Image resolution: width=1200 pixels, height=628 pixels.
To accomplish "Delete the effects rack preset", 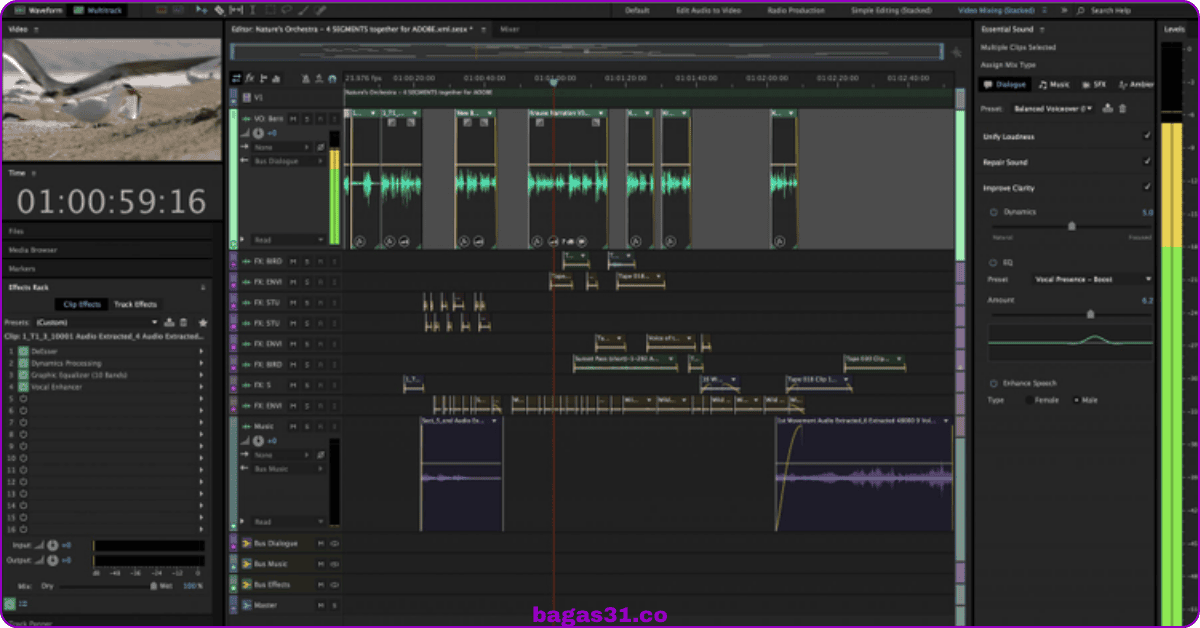I will click(x=183, y=323).
